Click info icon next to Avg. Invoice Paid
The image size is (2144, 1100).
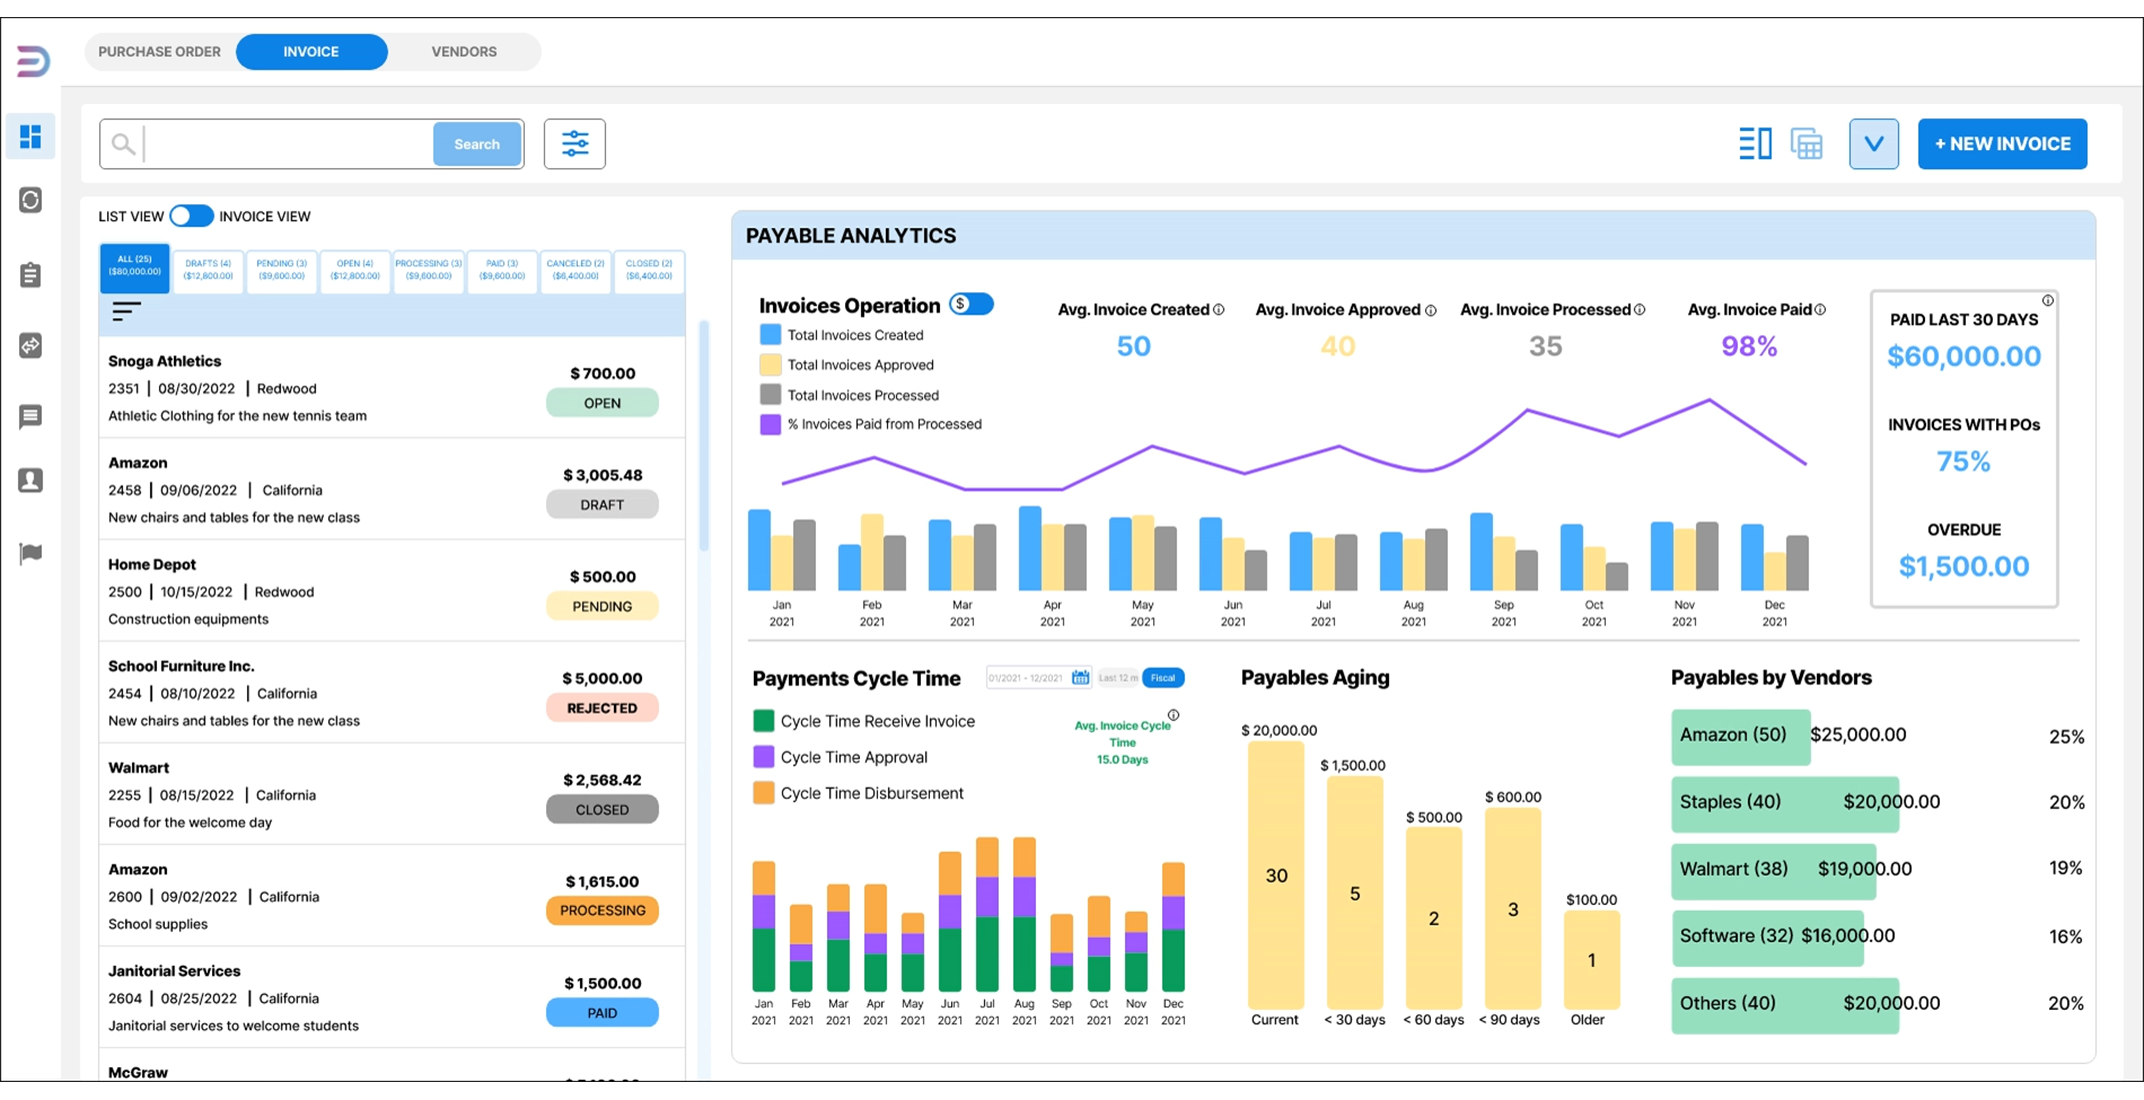(x=1820, y=310)
